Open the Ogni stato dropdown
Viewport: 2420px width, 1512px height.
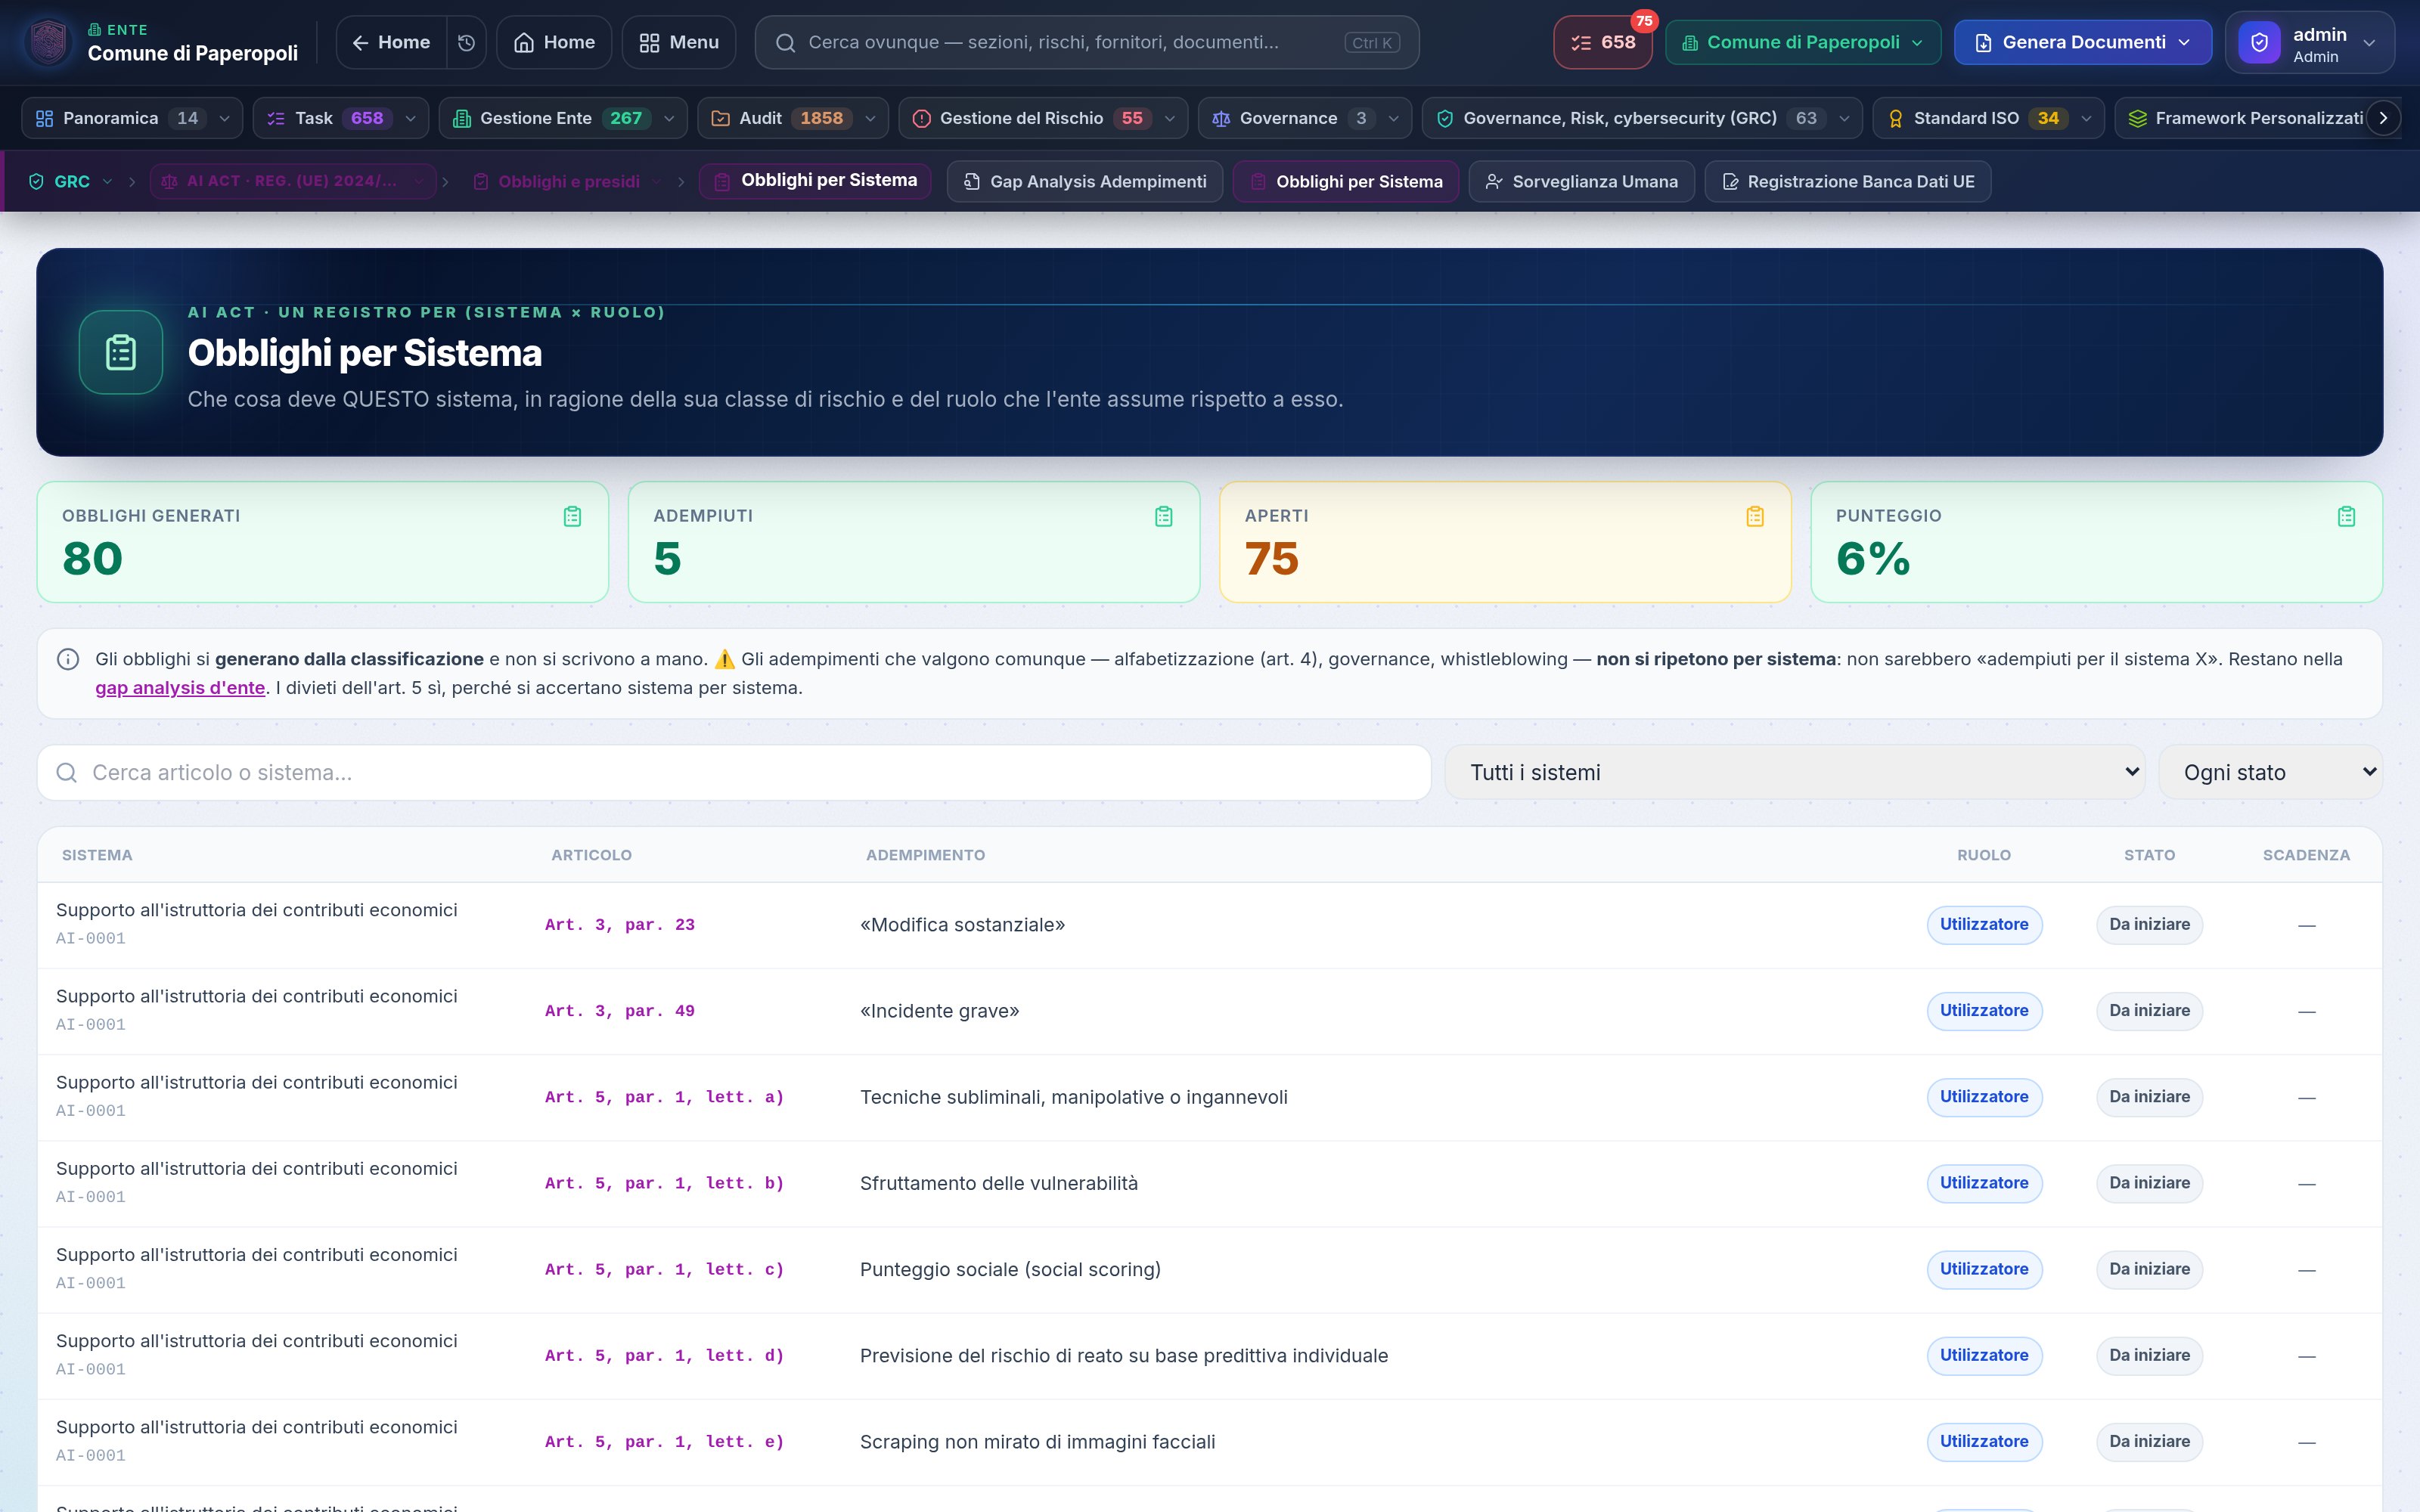(2270, 772)
